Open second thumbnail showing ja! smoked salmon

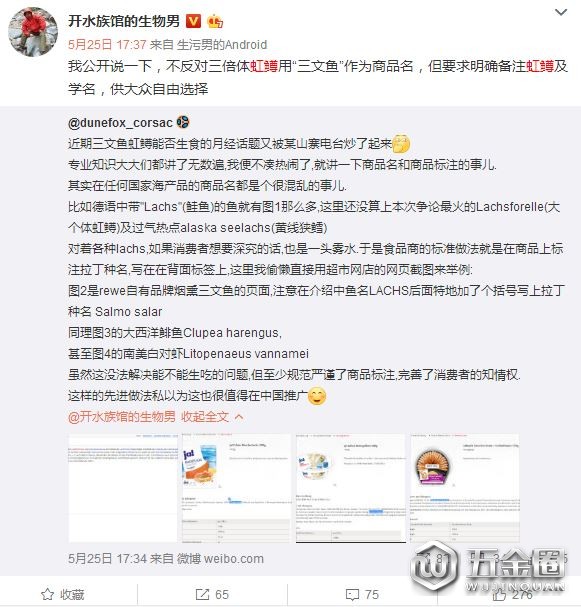tap(236, 488)
